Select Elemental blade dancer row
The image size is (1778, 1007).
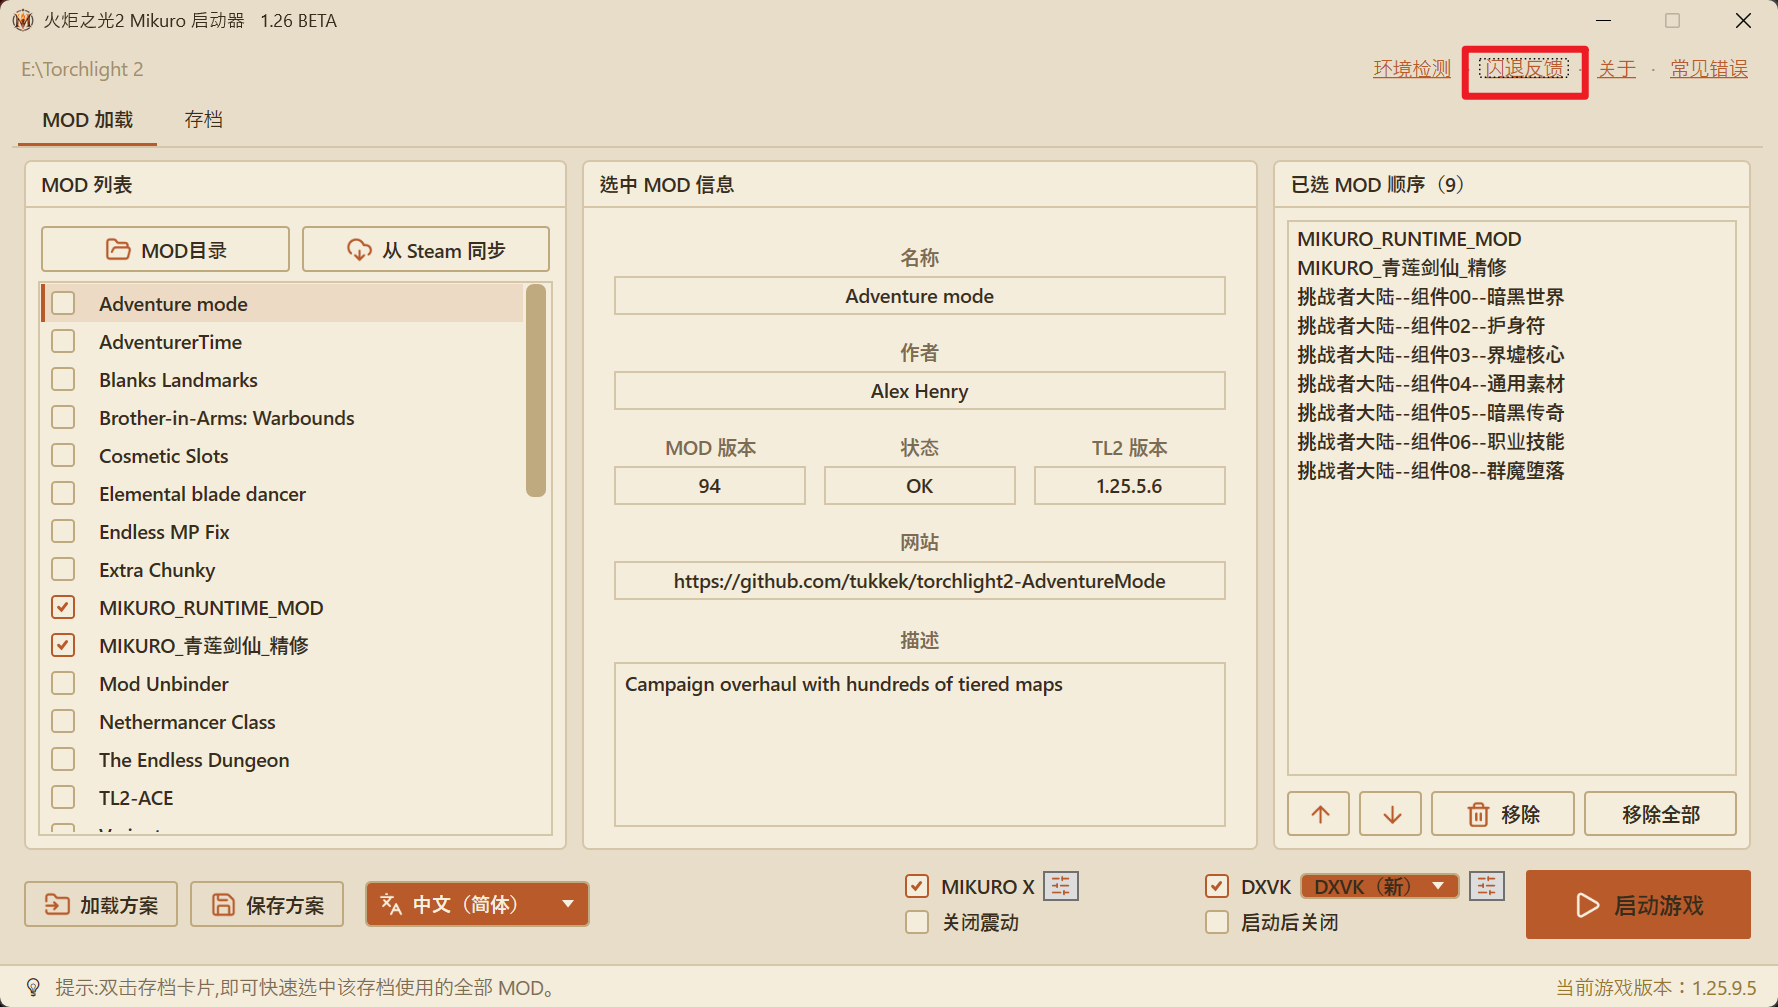pos(282,494)
